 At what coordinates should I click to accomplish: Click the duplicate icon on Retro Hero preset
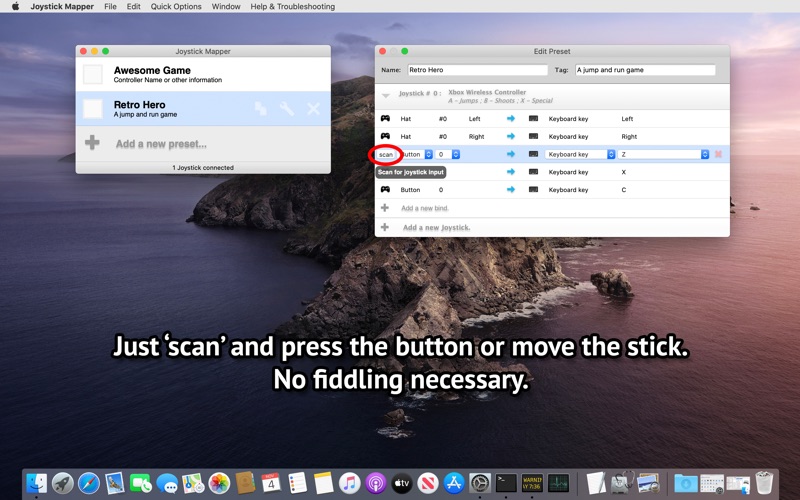coord(261,109)
